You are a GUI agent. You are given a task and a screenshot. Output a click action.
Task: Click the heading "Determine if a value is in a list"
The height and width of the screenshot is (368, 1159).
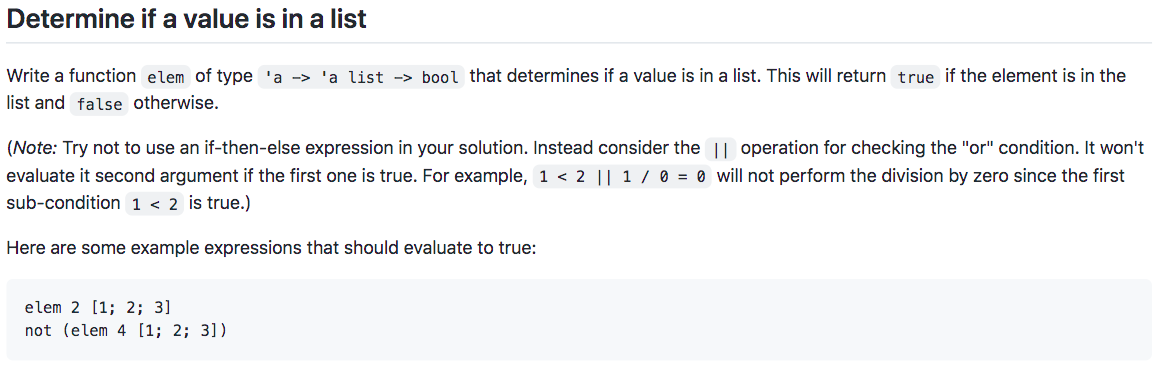pyautogui.click(x=186, y=18)
